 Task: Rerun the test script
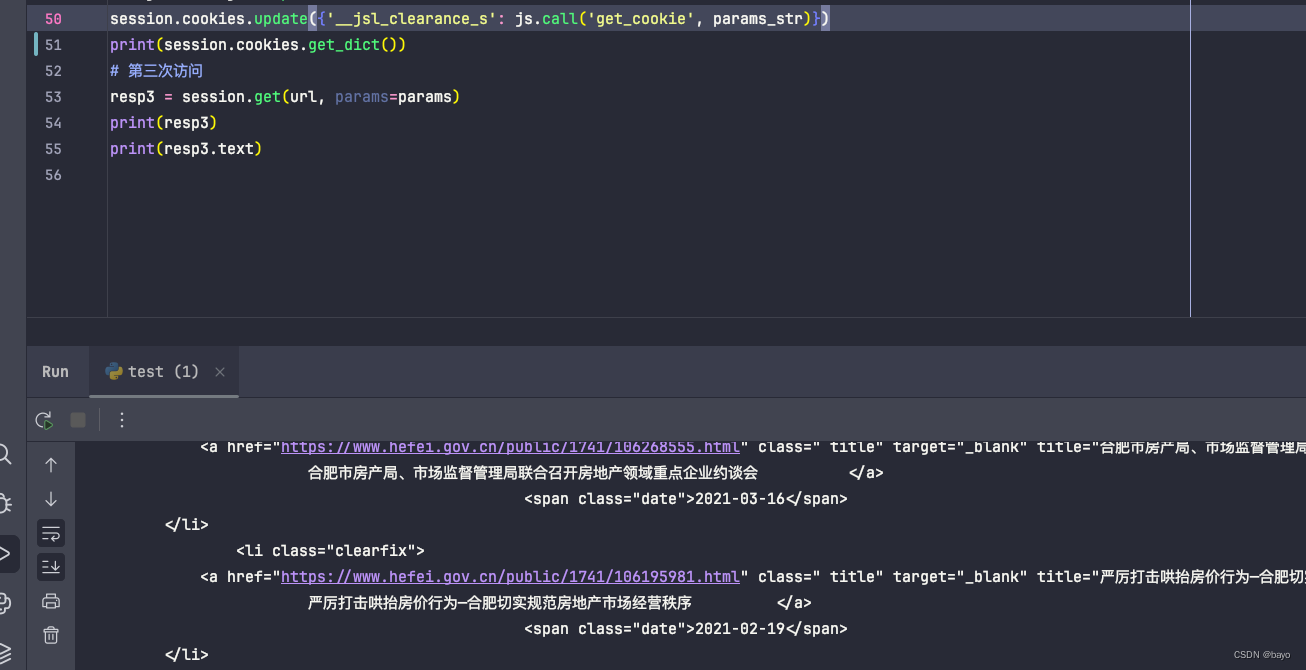click(44, 421)
